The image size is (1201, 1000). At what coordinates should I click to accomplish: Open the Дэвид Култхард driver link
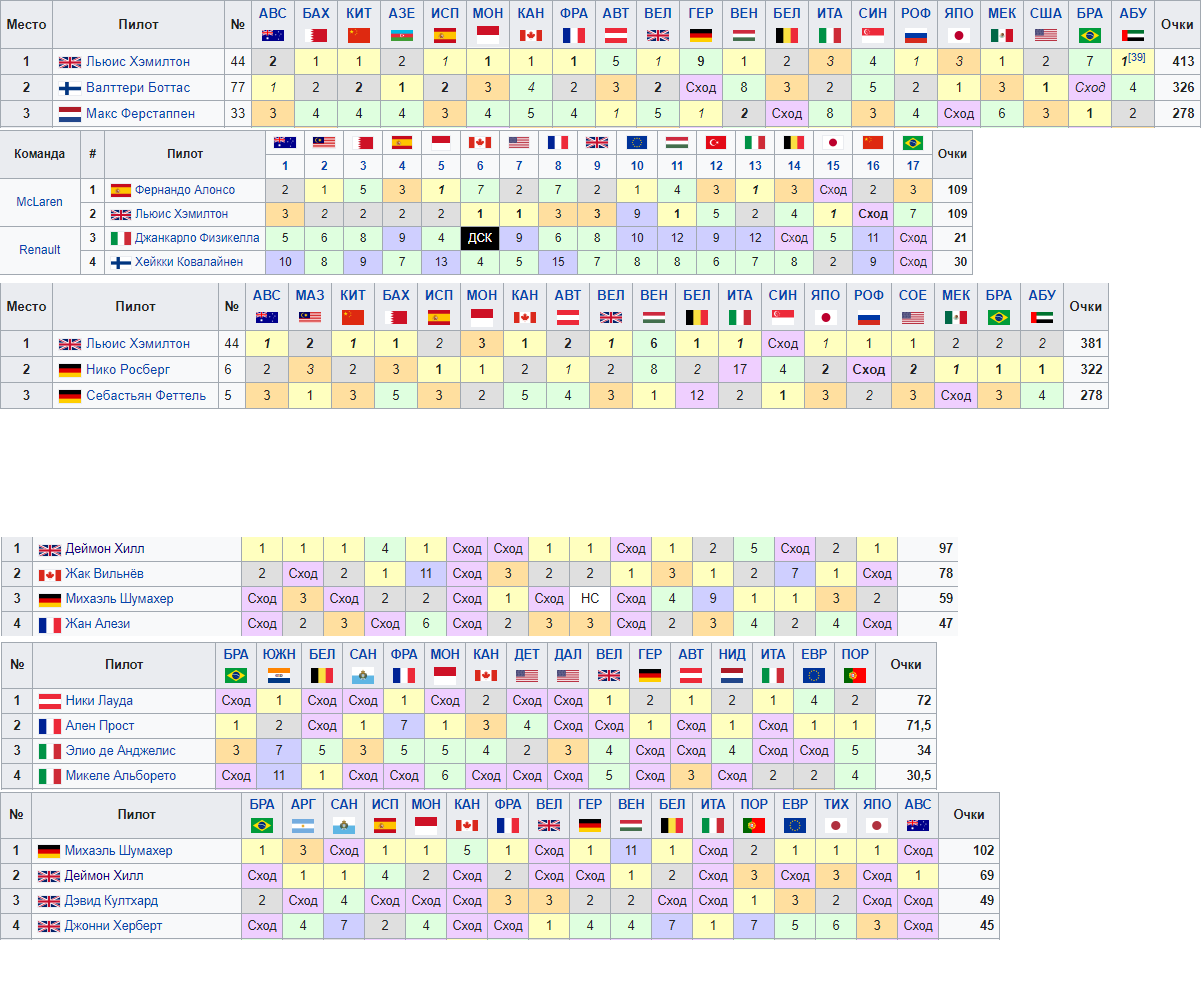(111, 901)
